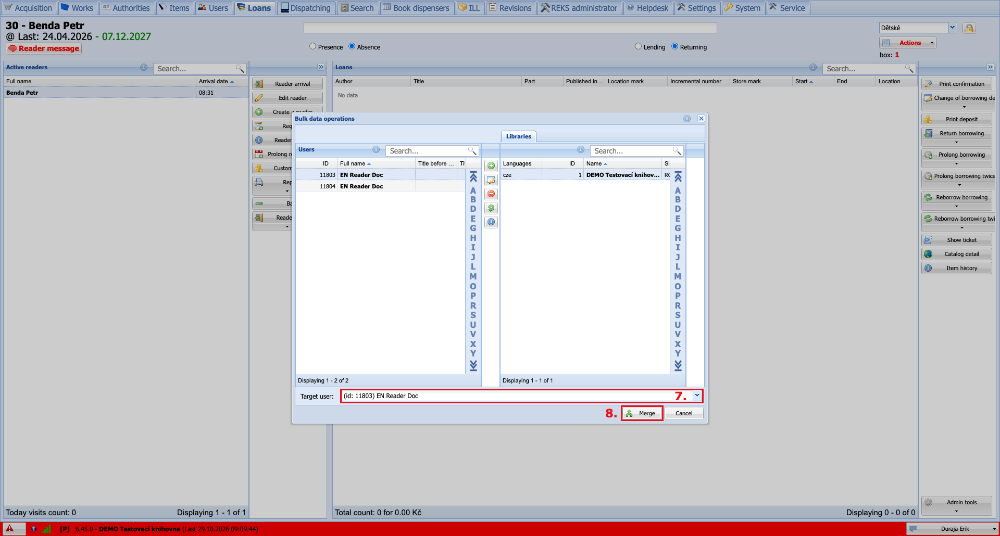The image size is (1000, 536).
Task: Click the red remove icon in dialog
Action: [x=491, y=194]
